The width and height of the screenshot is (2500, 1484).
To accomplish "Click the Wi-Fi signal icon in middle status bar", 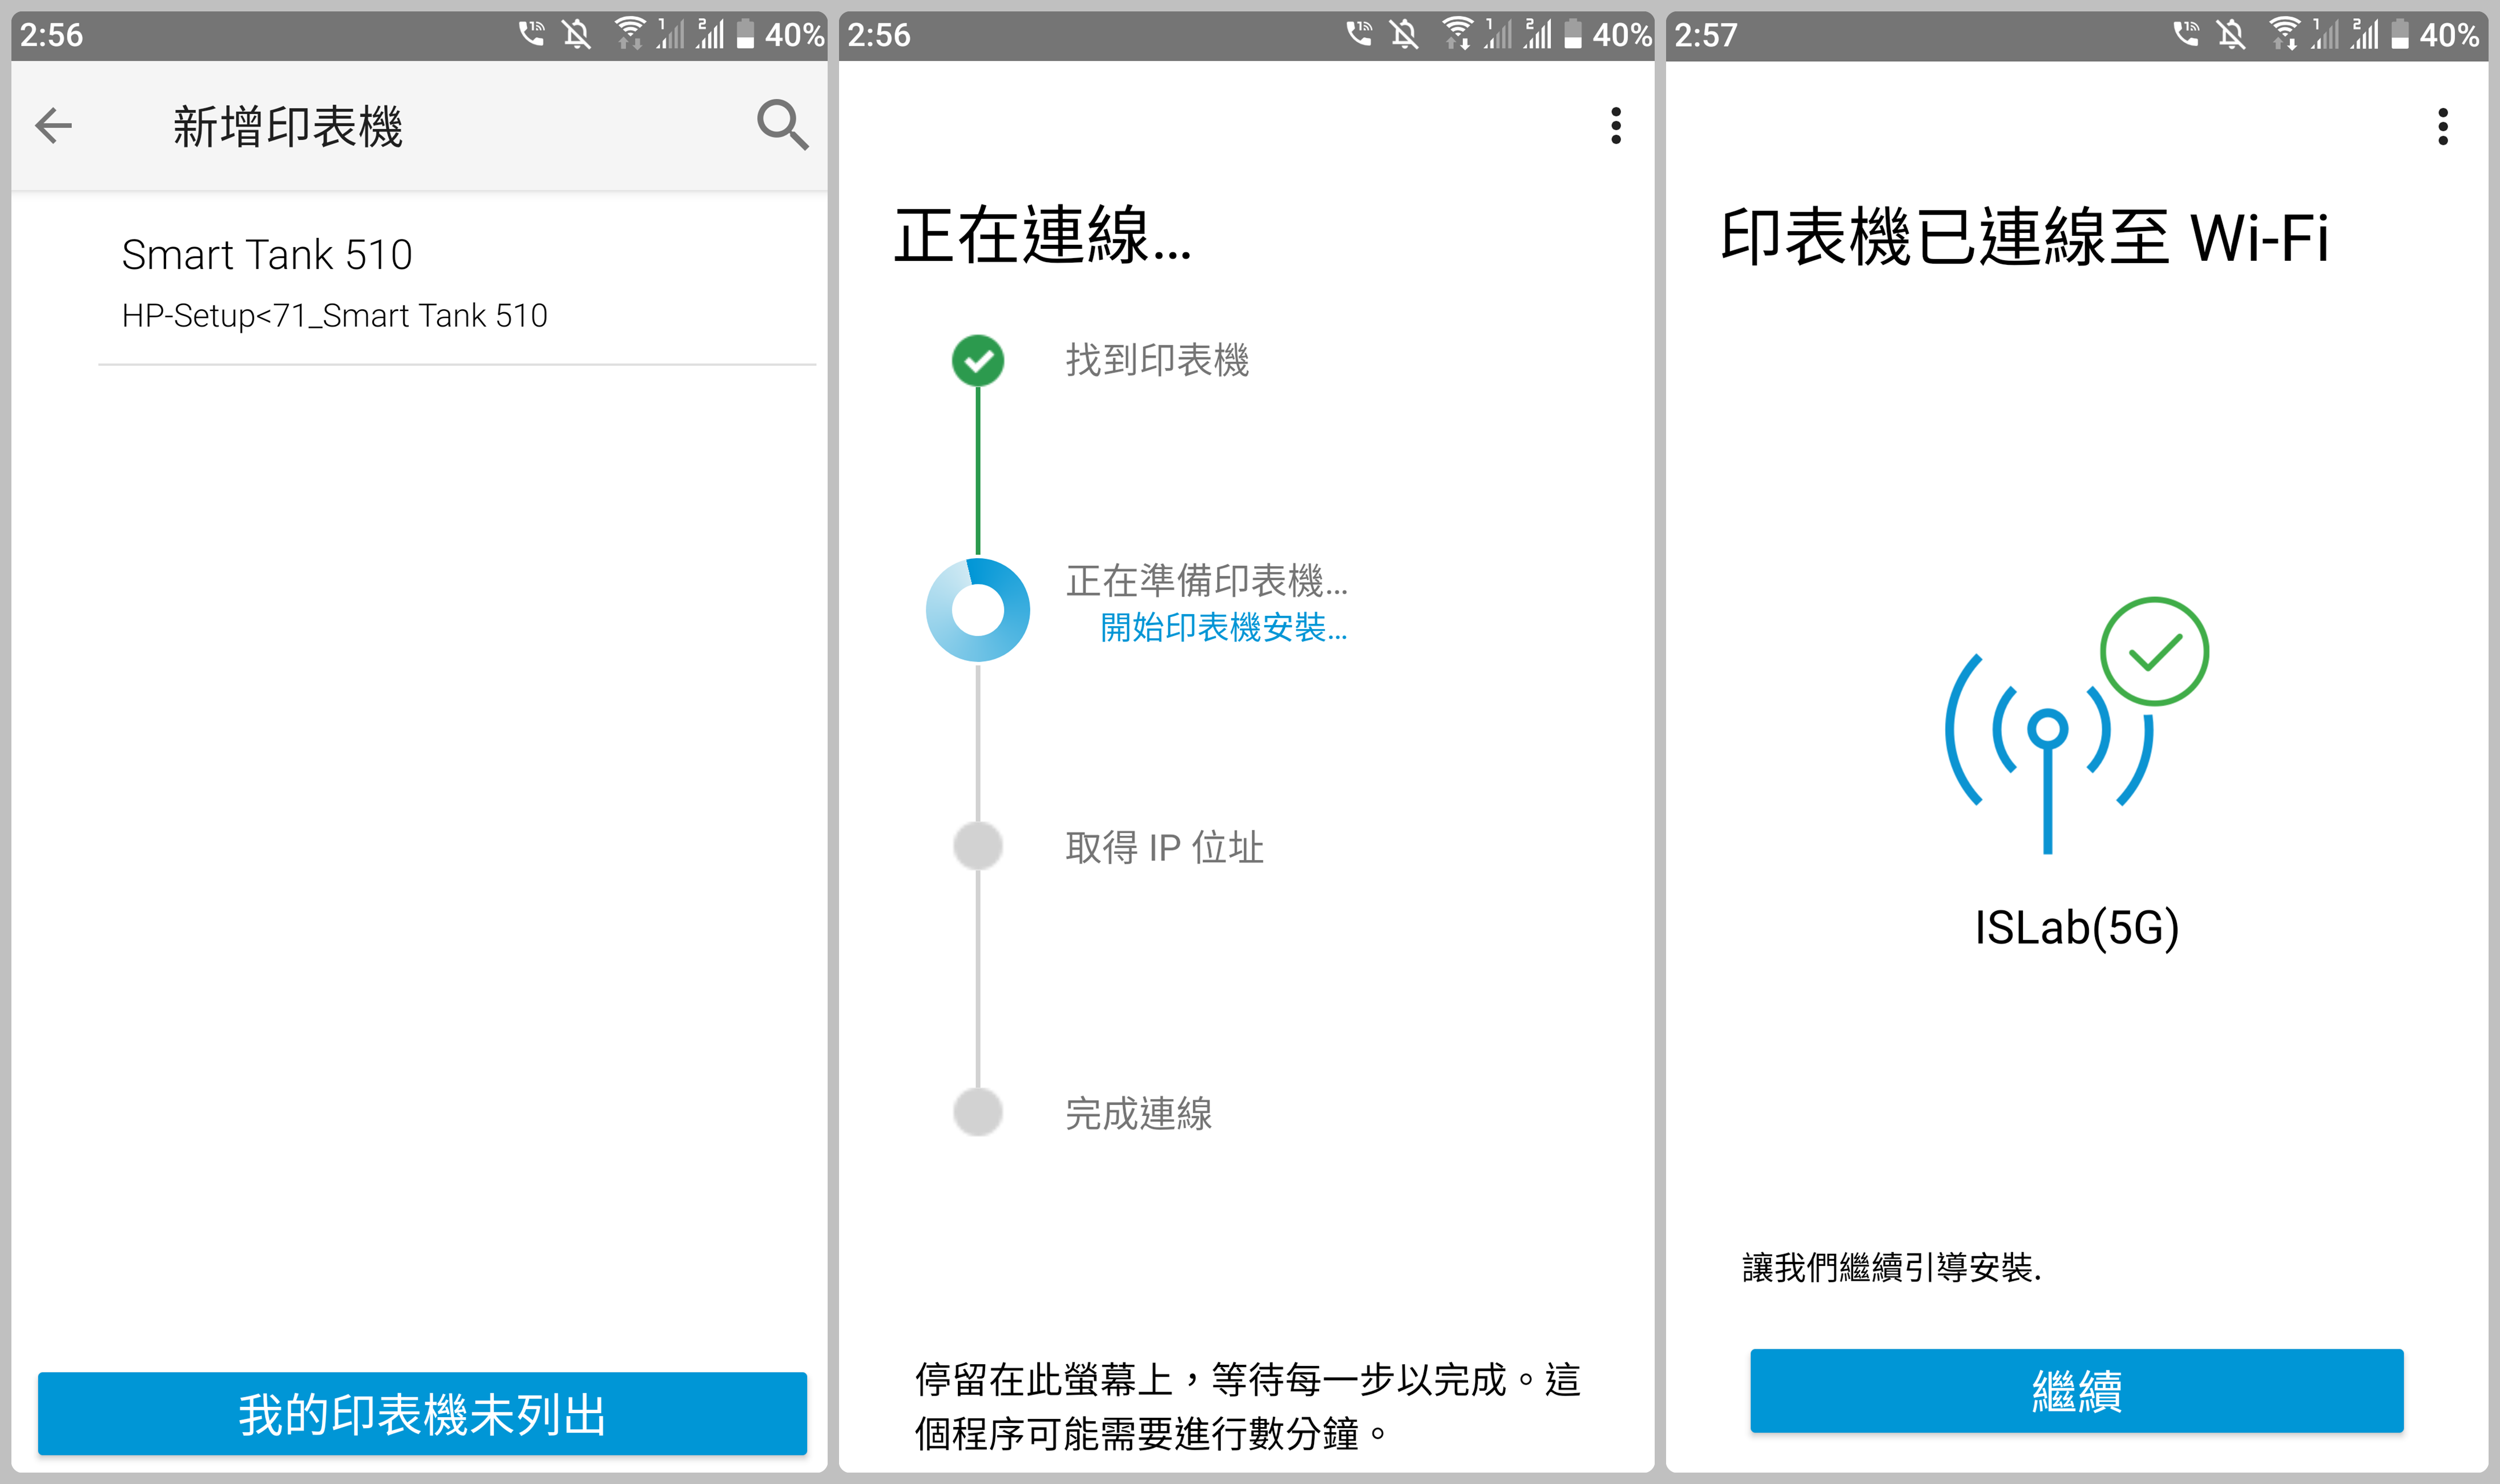I will pos(1458,34).
